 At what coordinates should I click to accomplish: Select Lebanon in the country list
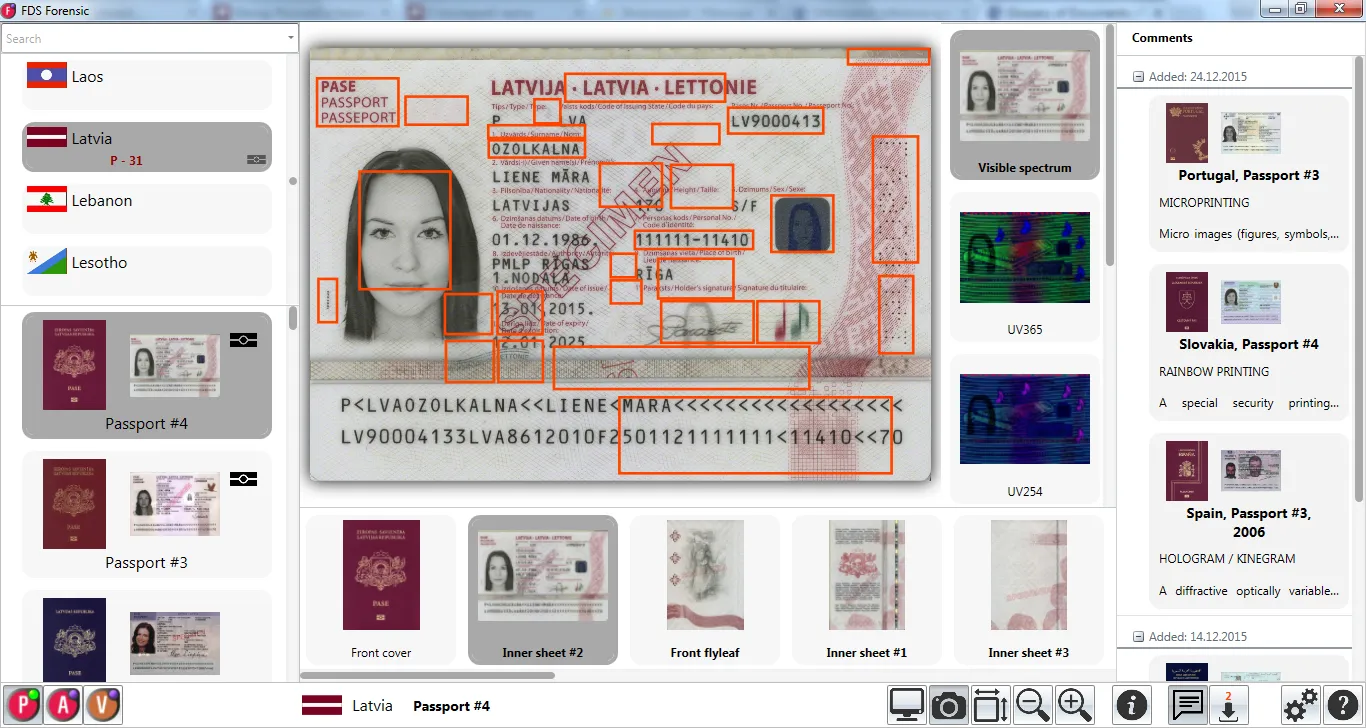click(147, 201)
